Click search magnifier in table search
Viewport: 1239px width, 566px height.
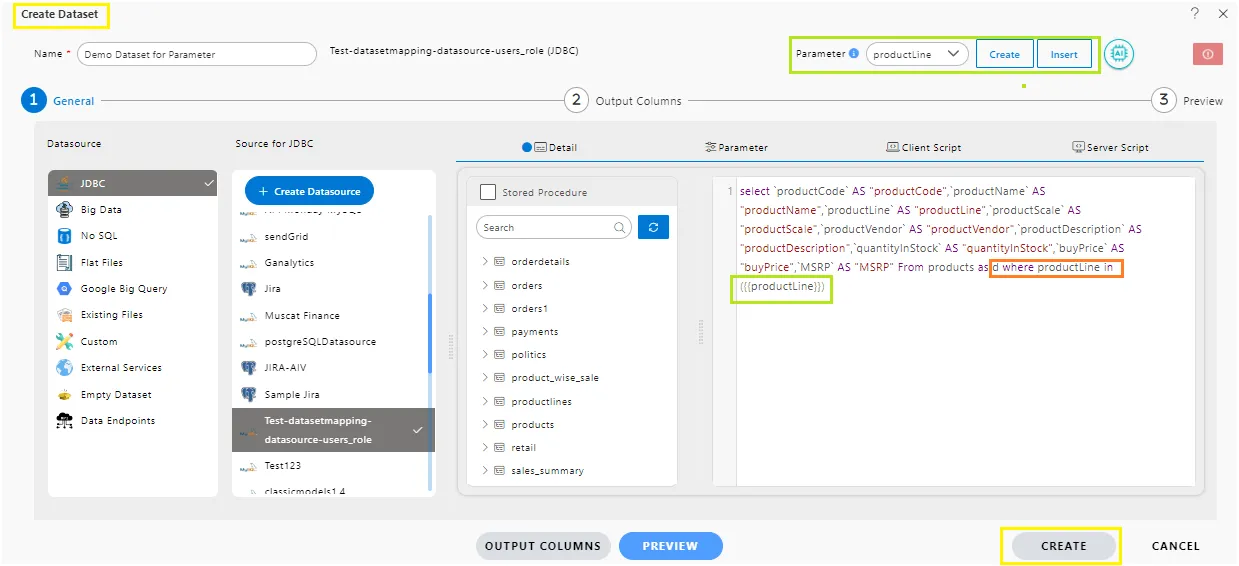620,228
